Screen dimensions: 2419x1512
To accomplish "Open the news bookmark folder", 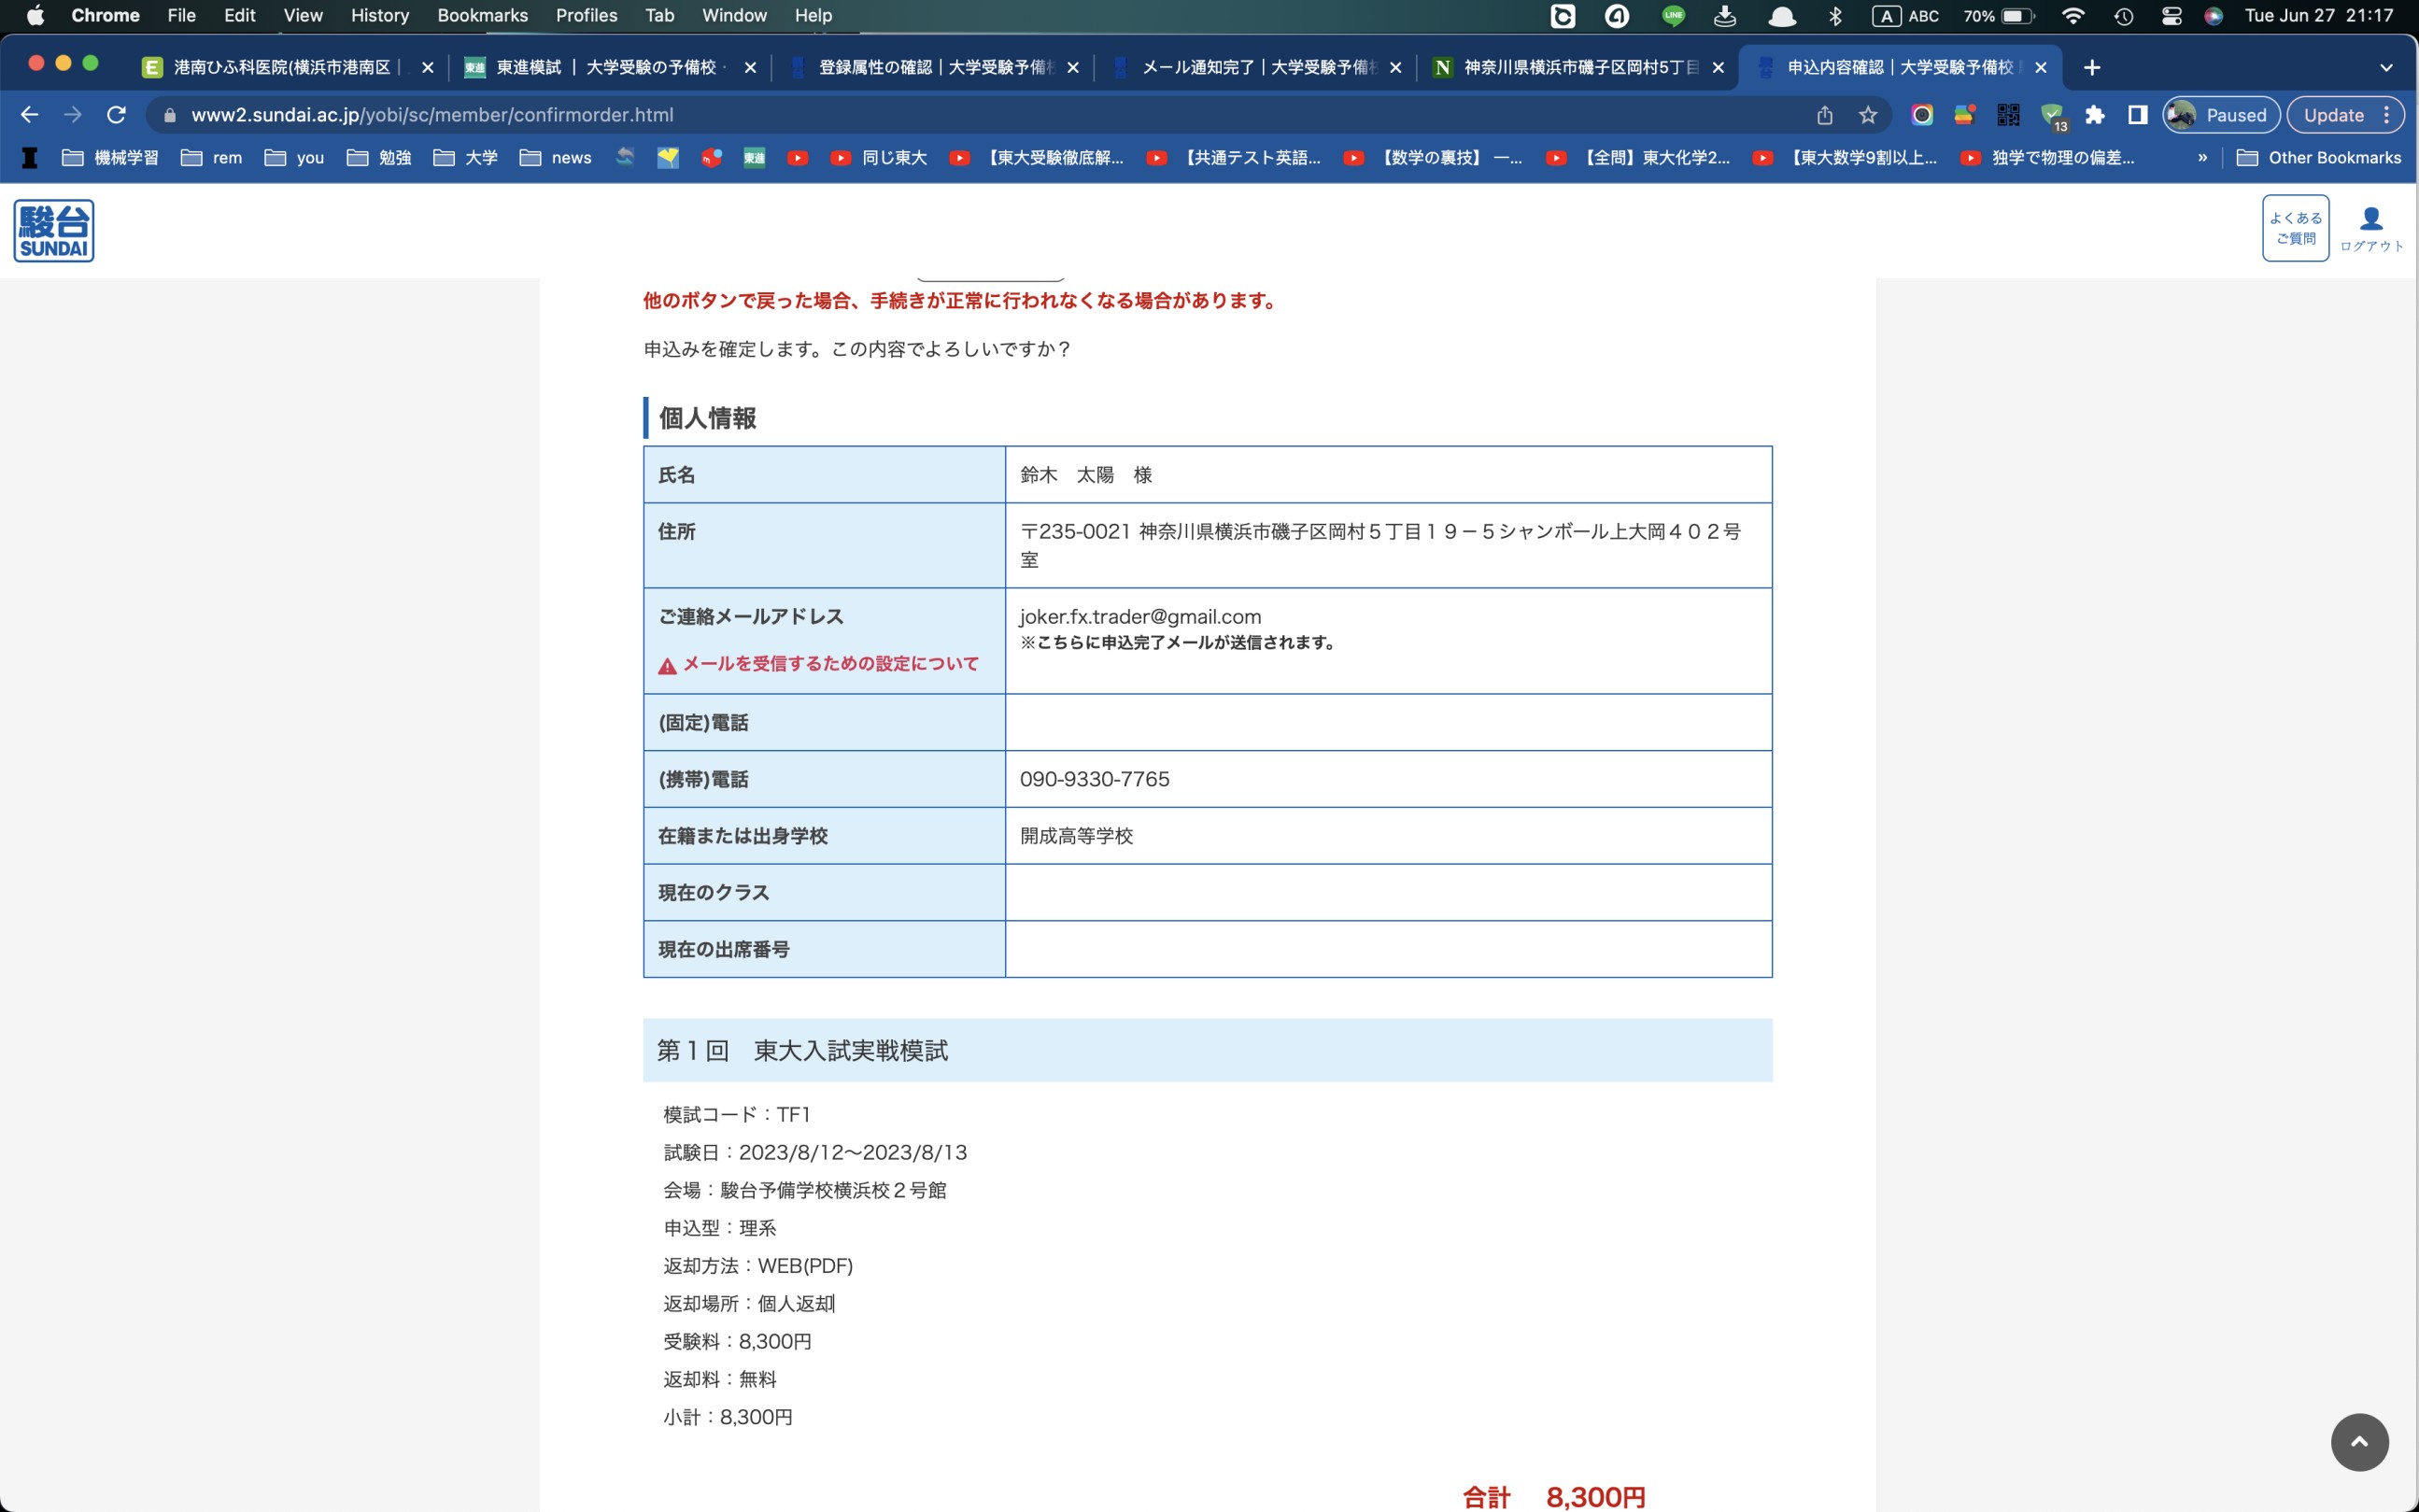I will (555, 157).
